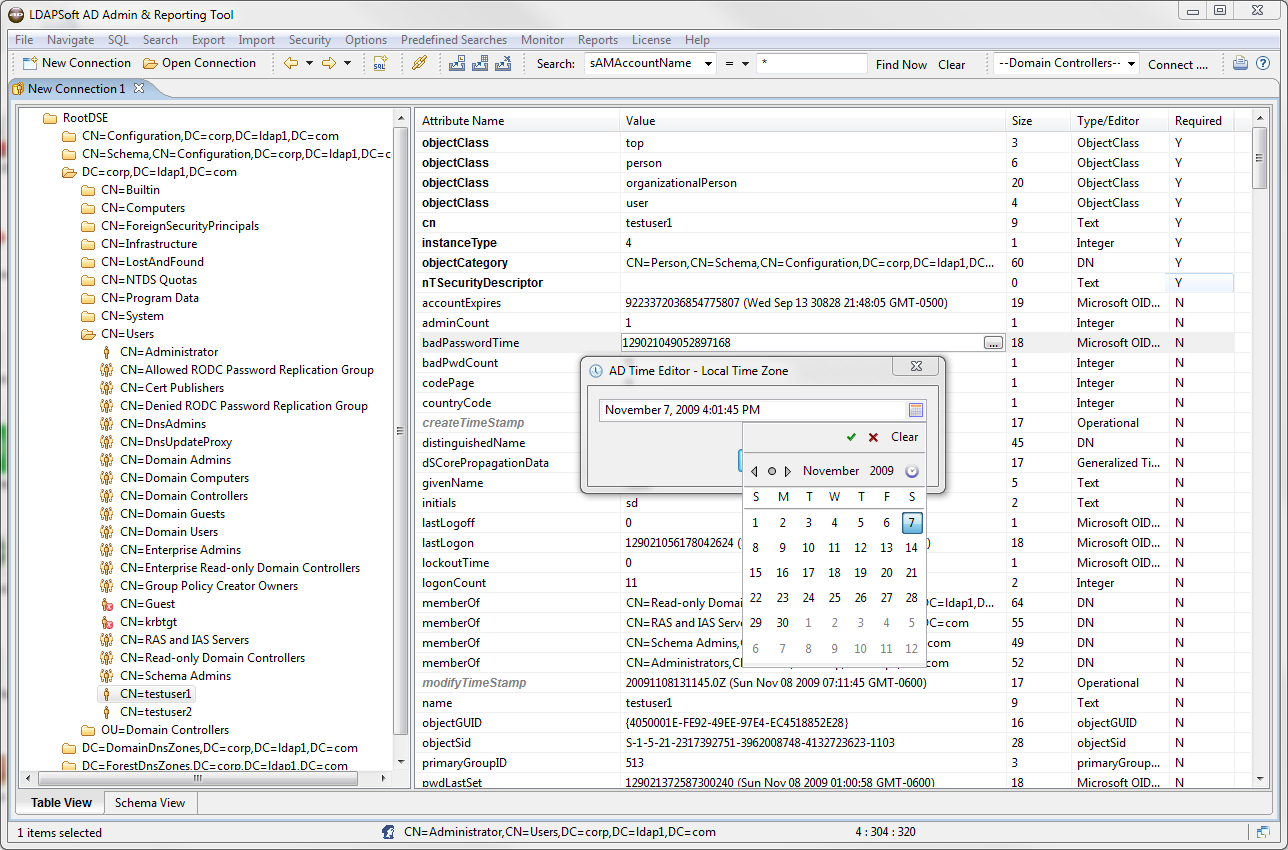Select the CN=Administrator user node

tap(169, 352)
